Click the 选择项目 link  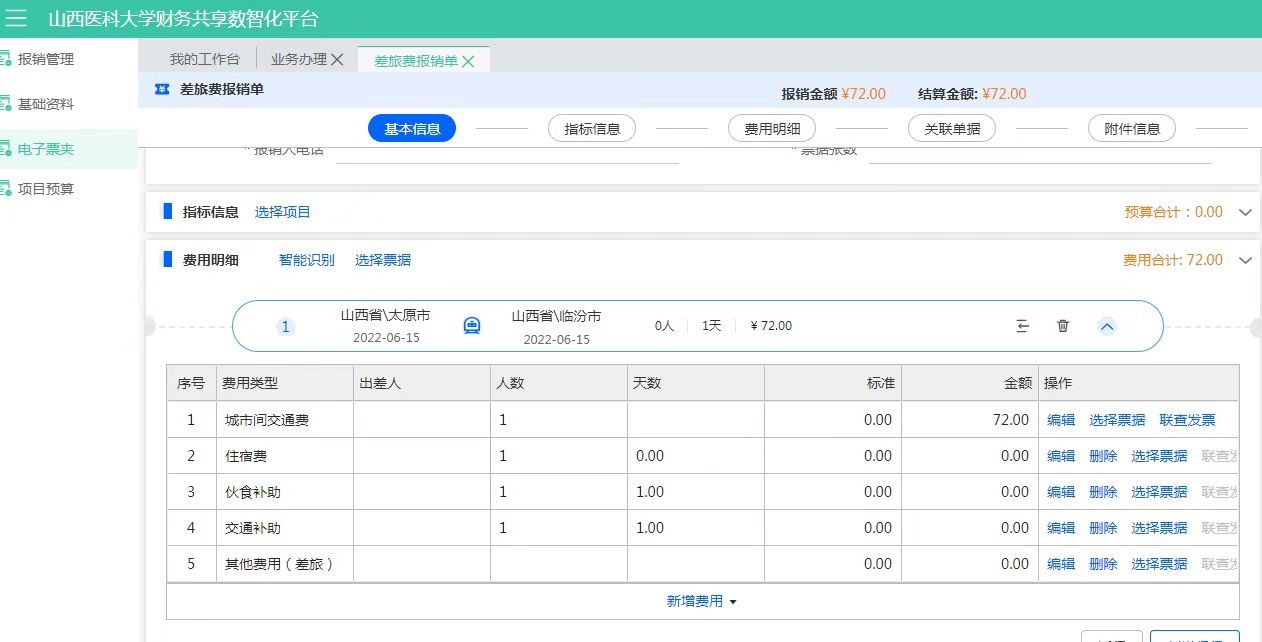click(283, 212)
